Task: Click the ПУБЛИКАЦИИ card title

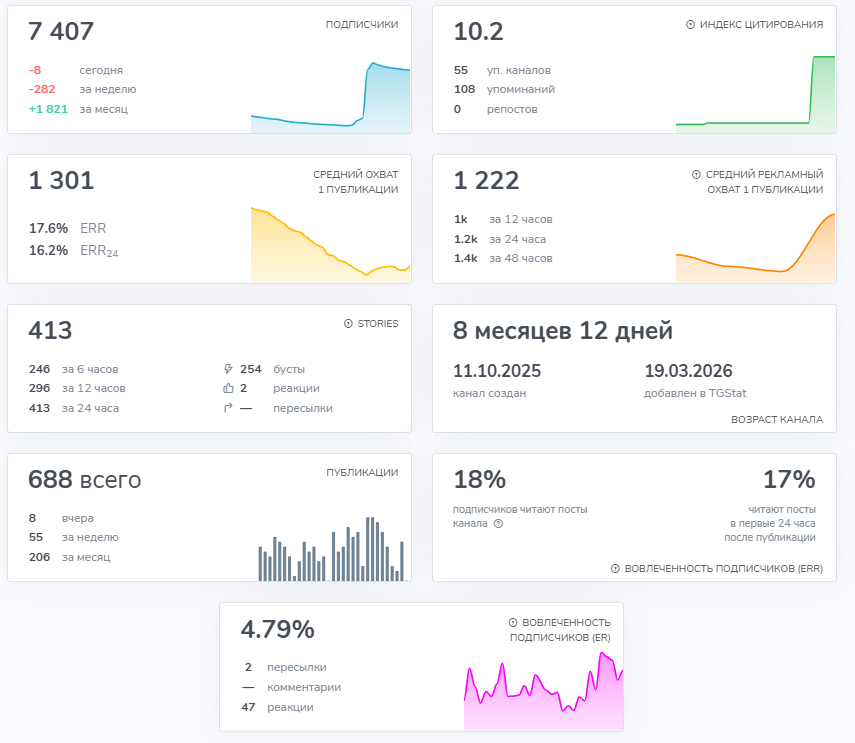Action: click(362, 473)
